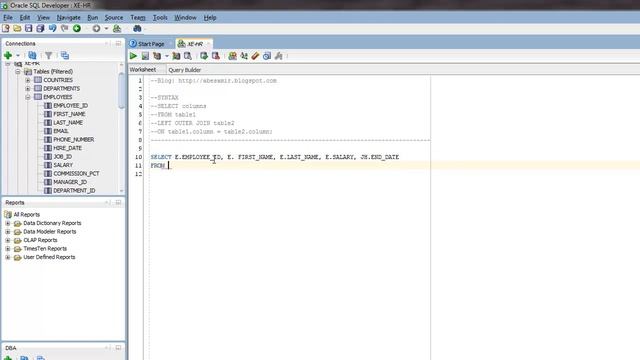The height and width of the screenshot is (360, 640).
Task: Expand Data Dictionary Reports folder
Action: (7, 223)
